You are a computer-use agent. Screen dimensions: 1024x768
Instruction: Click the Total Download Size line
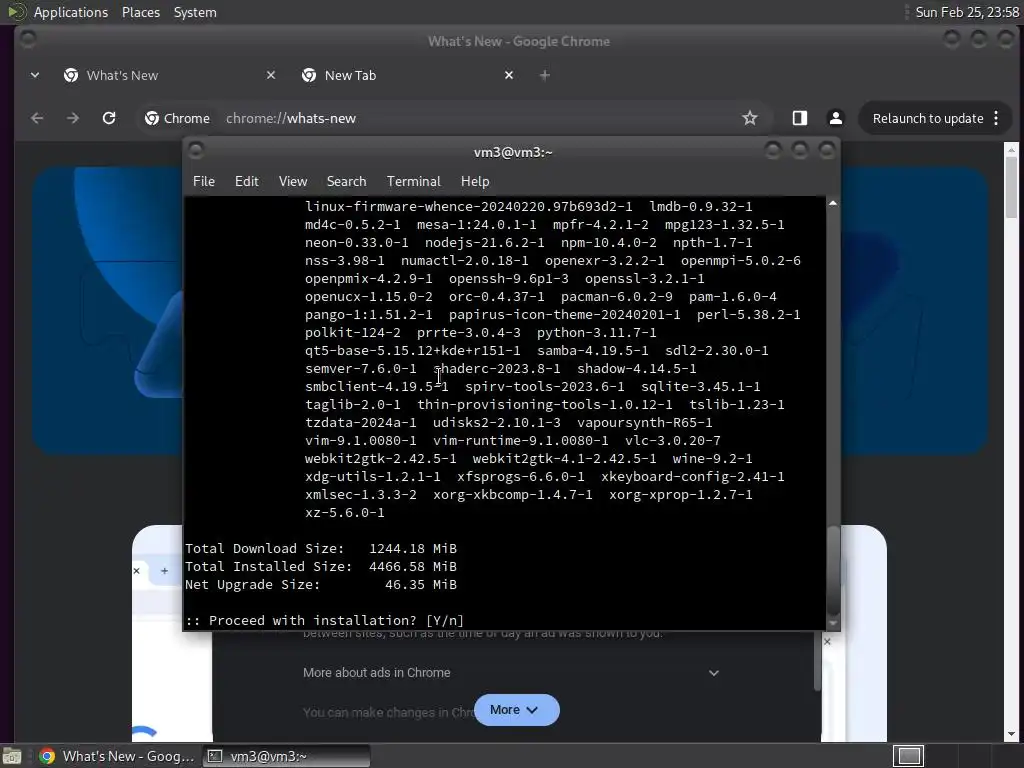(321, 549)
